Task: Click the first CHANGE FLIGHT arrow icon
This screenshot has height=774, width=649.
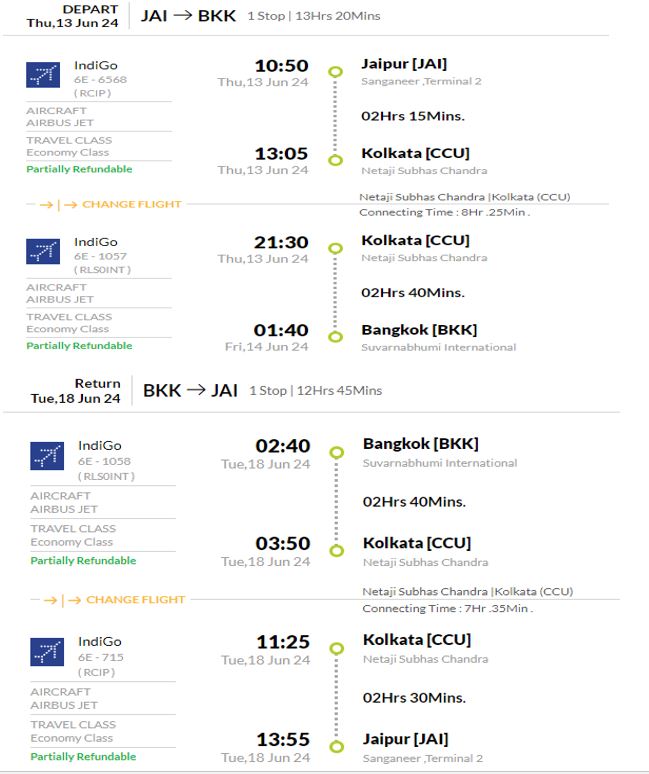Action: click(x=59, y=204)
